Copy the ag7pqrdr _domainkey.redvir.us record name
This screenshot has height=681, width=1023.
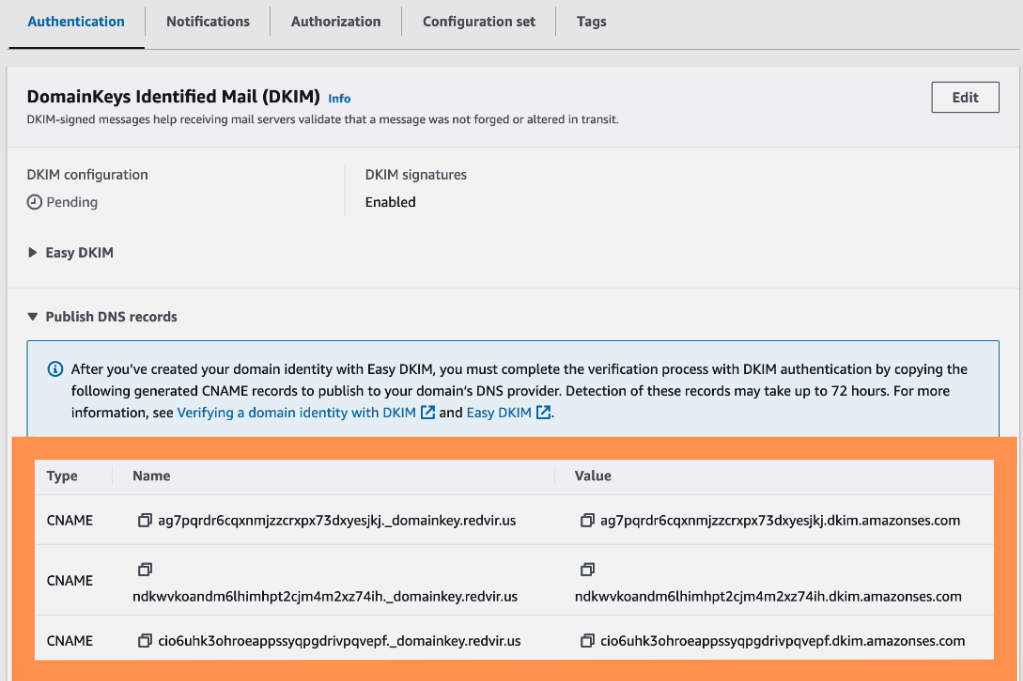[x=144, y=521]
